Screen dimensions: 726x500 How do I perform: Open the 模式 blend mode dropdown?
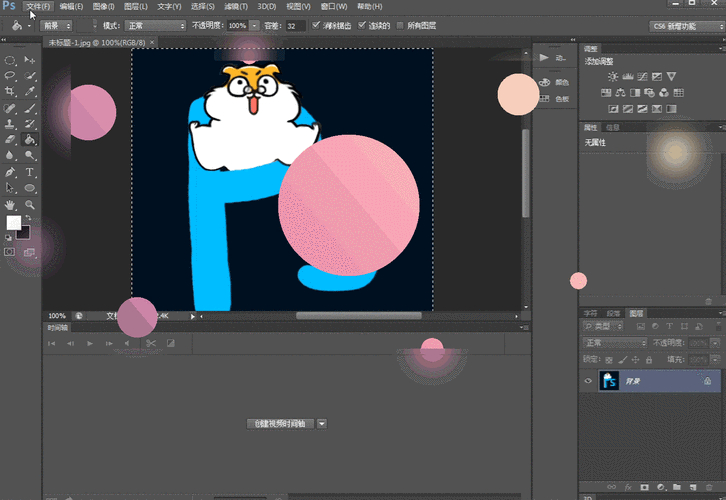(x=153, y=25)
